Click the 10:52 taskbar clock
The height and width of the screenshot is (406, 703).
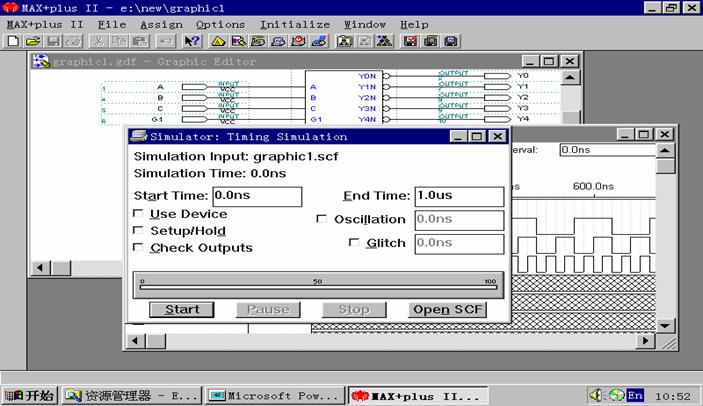click(673, 396)
